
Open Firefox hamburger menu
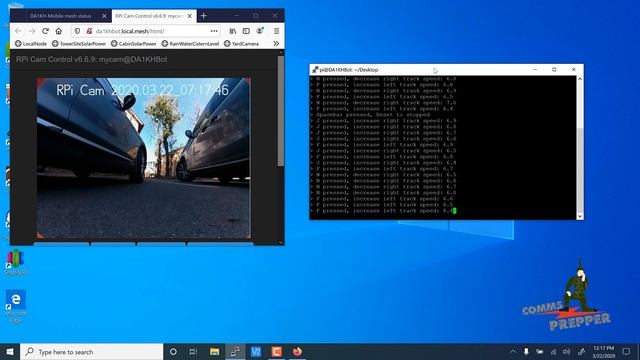276,31
